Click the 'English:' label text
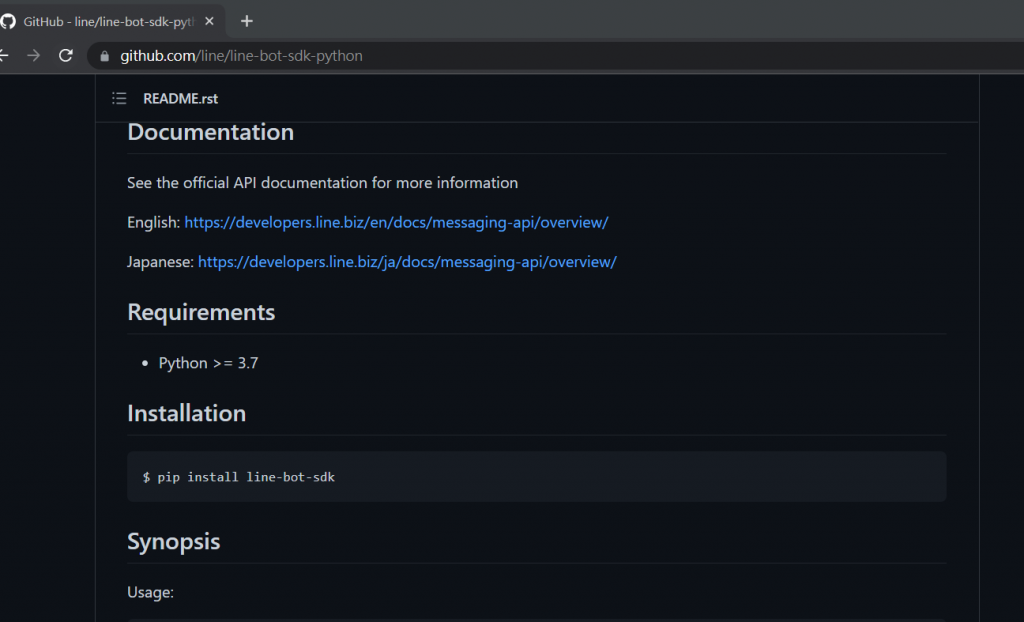Viewport: 1024px width, 622px height. point(153,223)
